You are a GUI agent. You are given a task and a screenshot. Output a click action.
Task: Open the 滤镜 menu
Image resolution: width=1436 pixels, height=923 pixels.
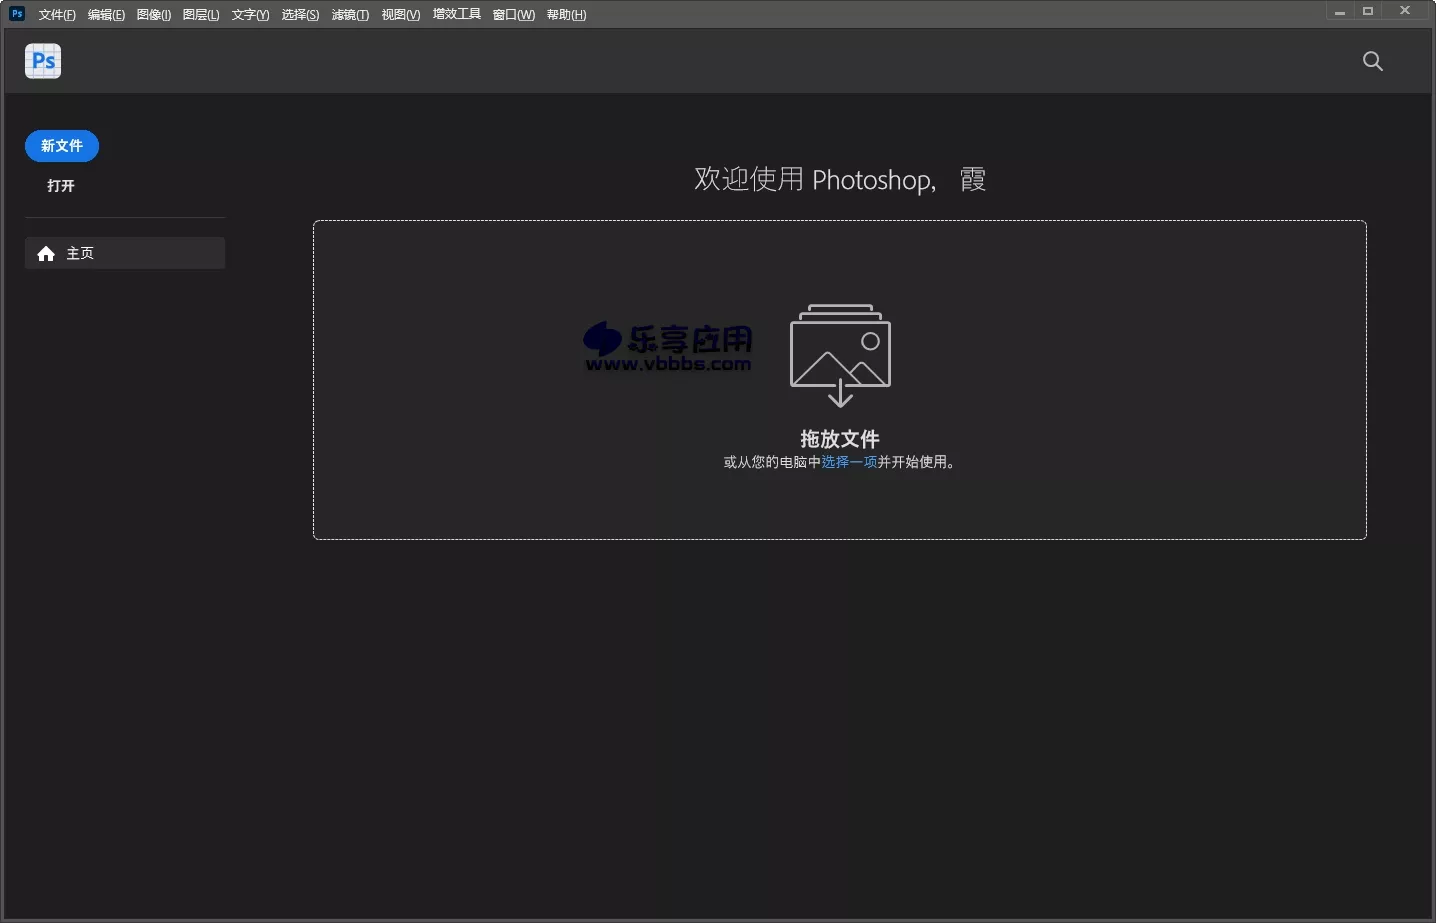click(350, 14)
